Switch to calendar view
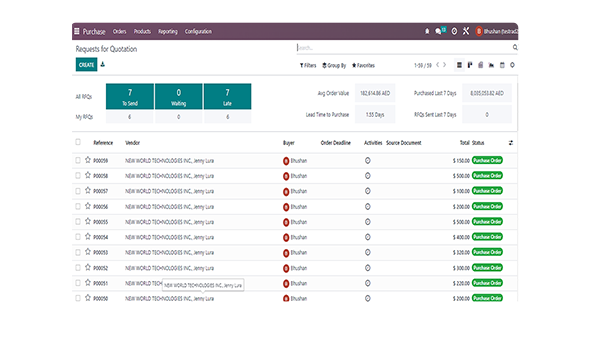This screenshot has width=590, height=360. click(x=502, y=65)
